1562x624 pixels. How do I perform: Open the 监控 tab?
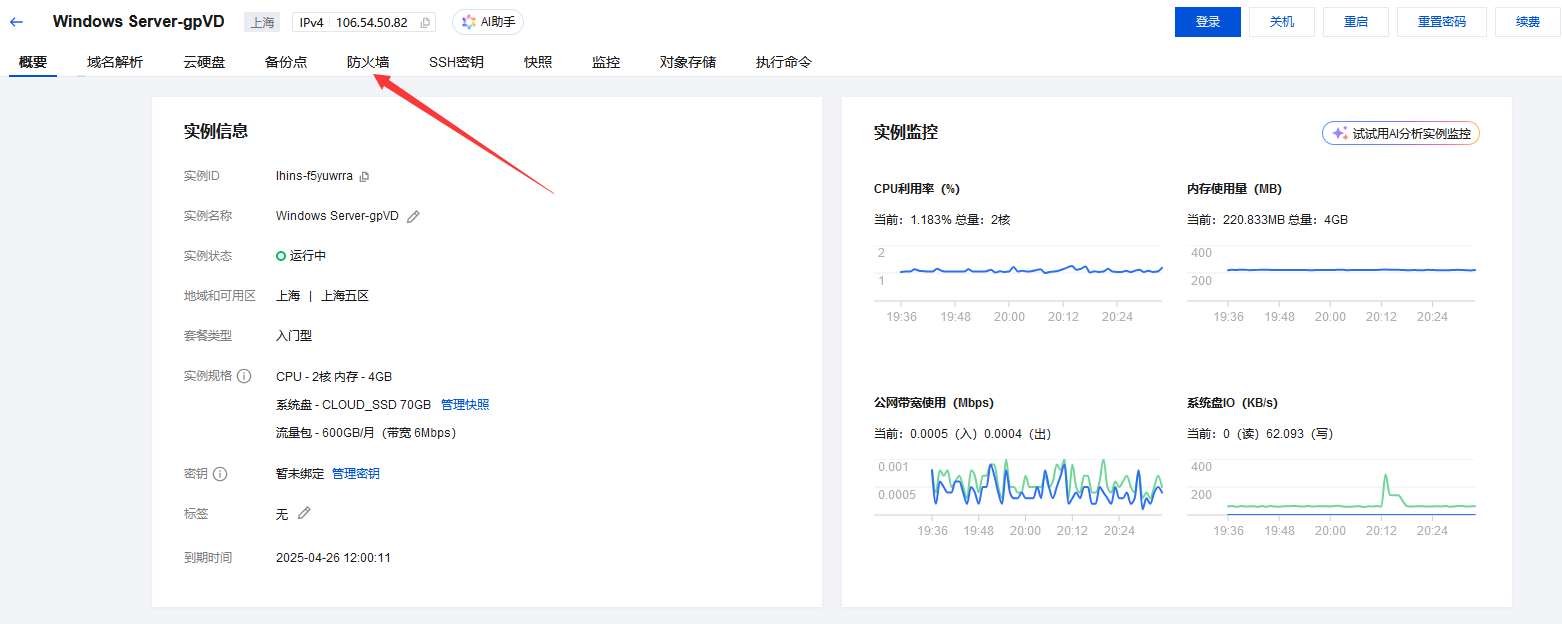[606, 62]
